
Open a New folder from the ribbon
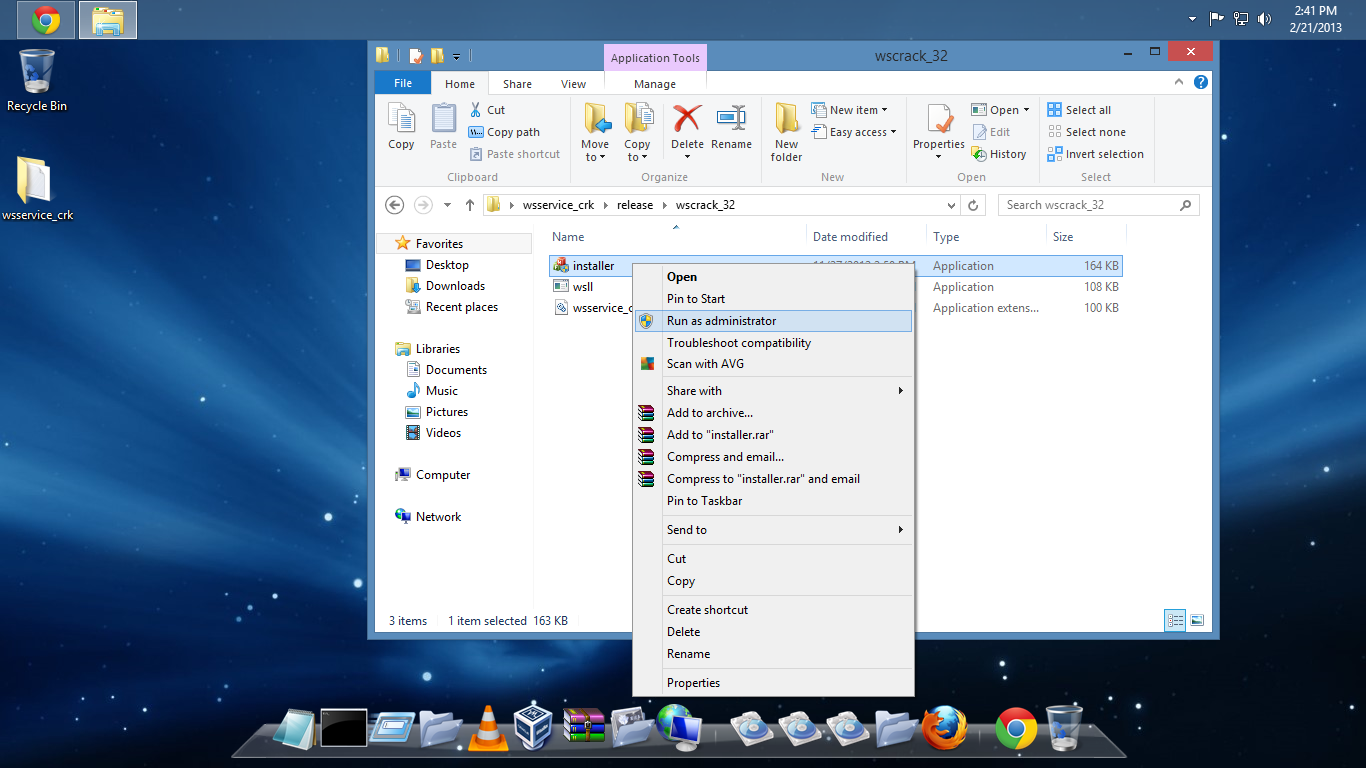[786, 131]
